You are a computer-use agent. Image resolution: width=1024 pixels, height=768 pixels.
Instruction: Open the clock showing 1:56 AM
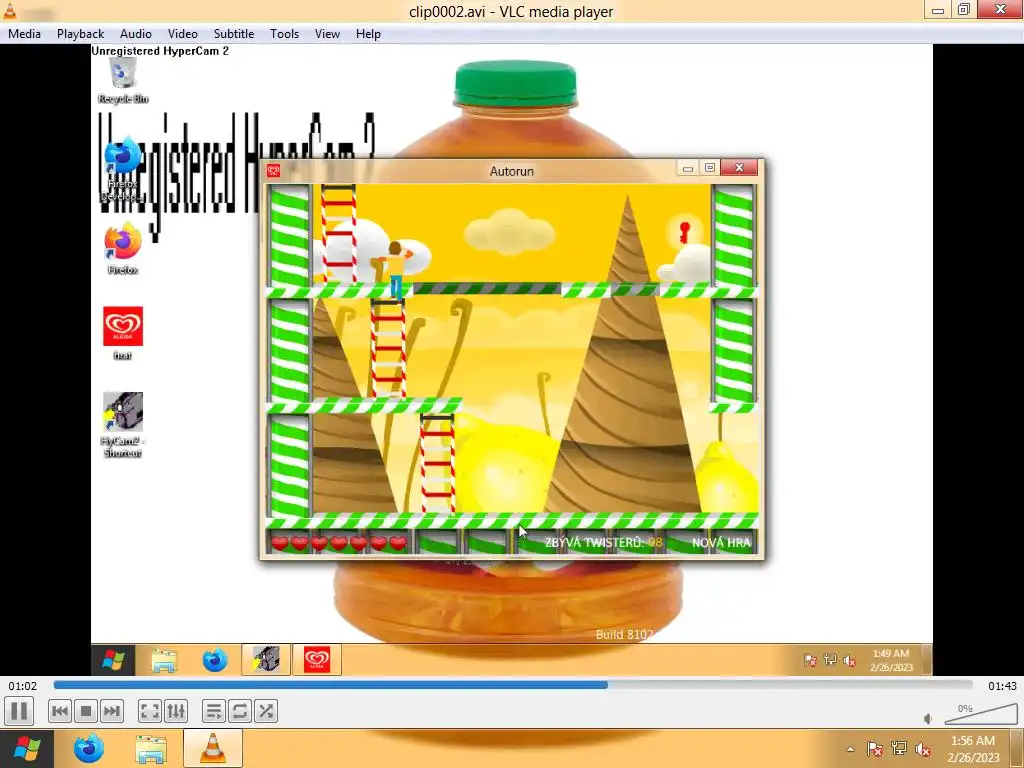pyautogui.click(x=973, y=749)
